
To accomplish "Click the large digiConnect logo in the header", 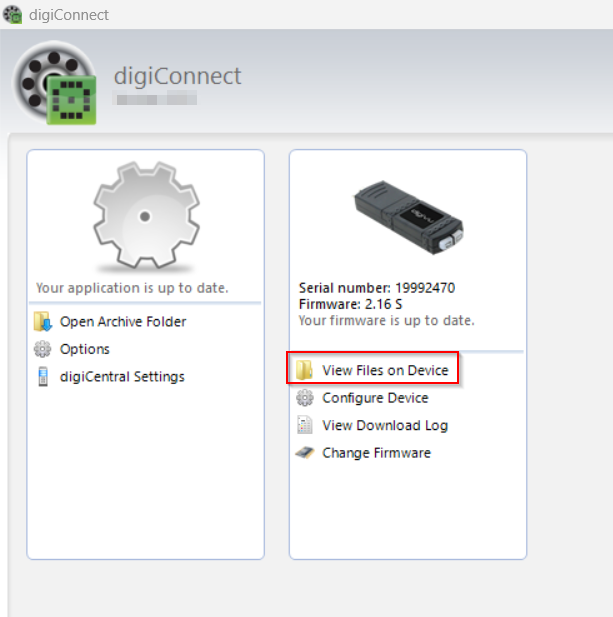I will (x=54, y=83).
